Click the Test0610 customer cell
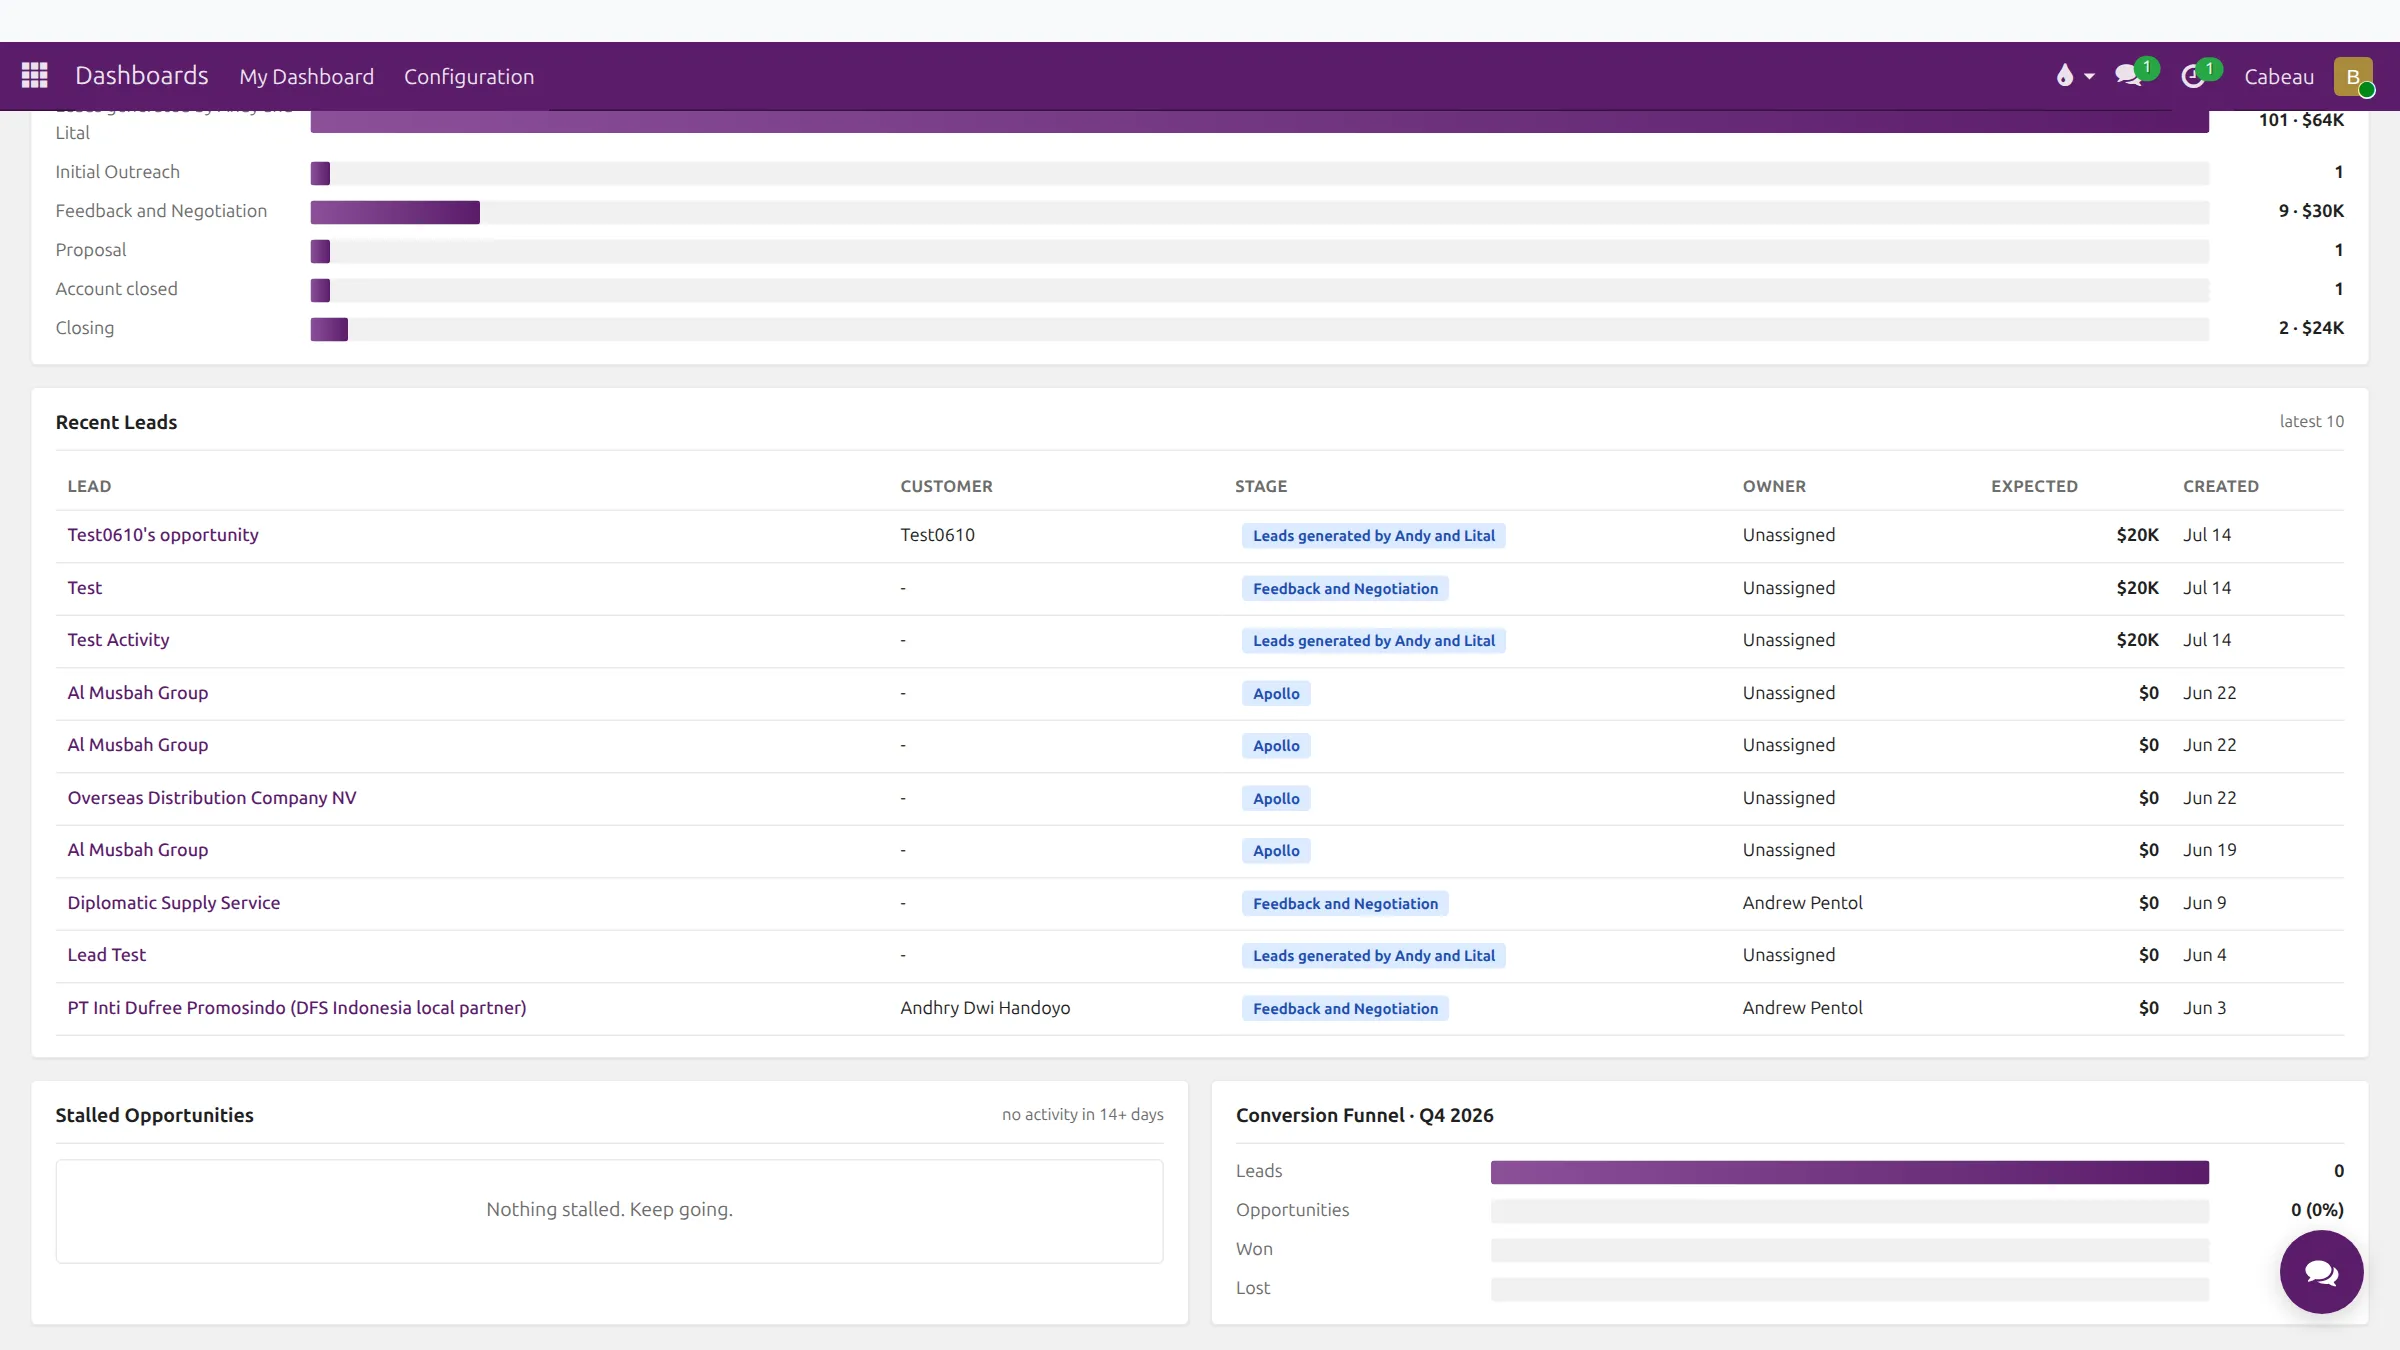 937,535
